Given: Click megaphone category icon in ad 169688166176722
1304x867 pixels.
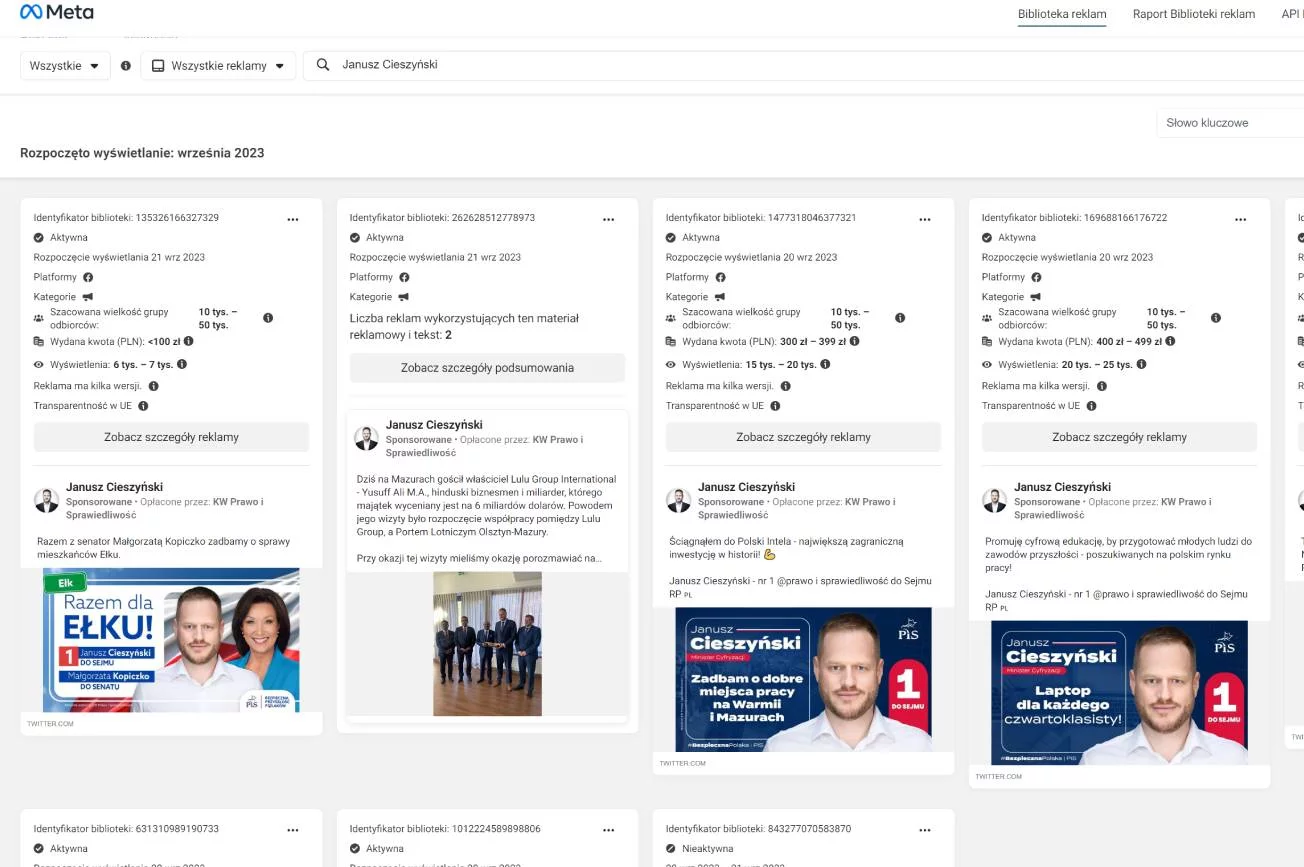Looking at the screenshot, I should click(1036, 297).
